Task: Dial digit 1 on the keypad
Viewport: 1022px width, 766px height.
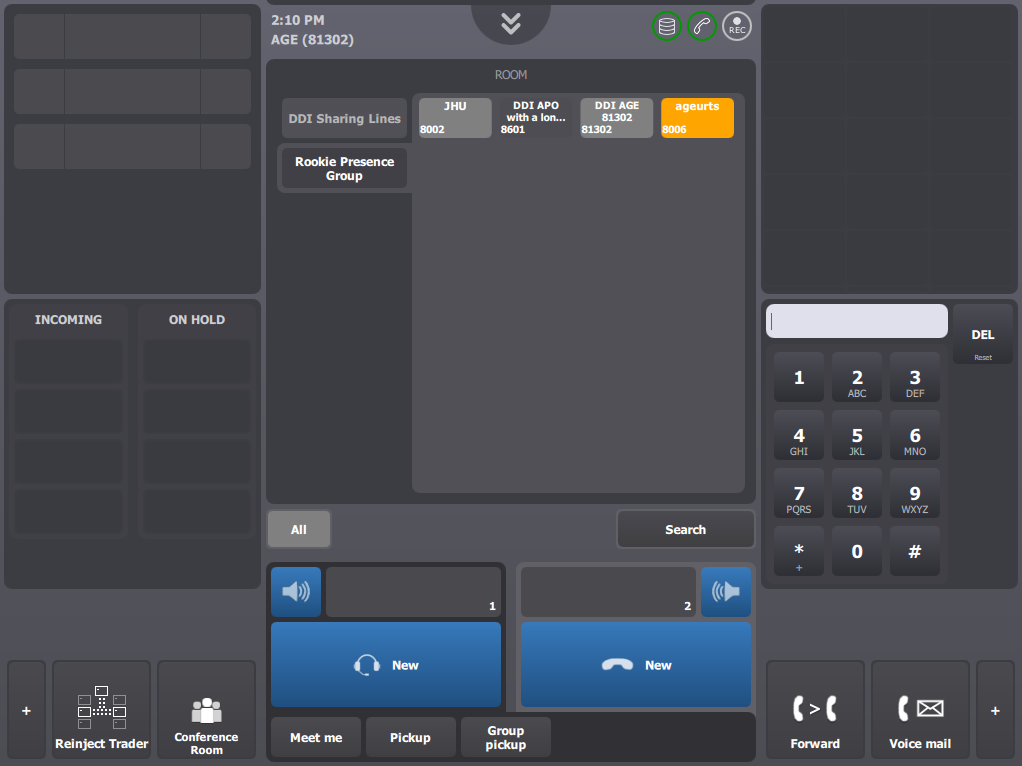Action: click(799, 377)
